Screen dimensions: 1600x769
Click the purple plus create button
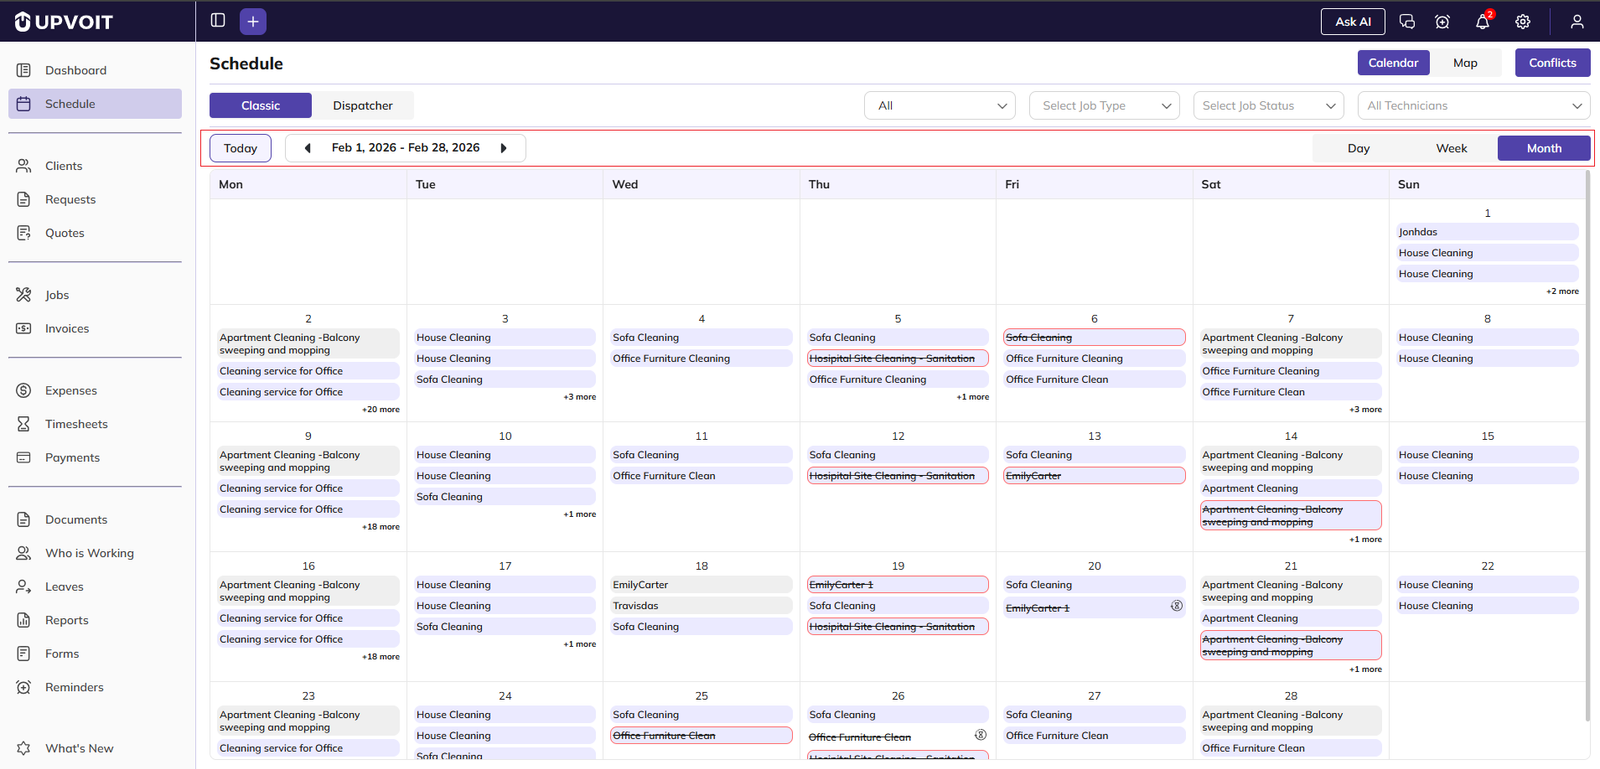(x=253, y=21)
